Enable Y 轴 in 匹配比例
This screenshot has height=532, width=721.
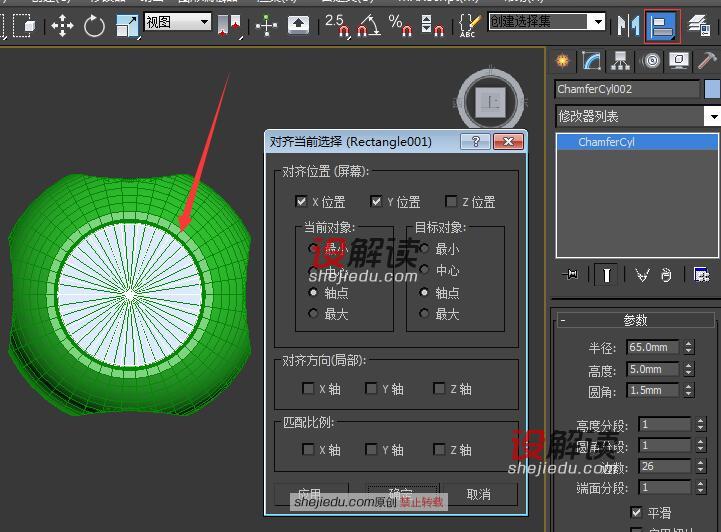[x=371, y=449]
